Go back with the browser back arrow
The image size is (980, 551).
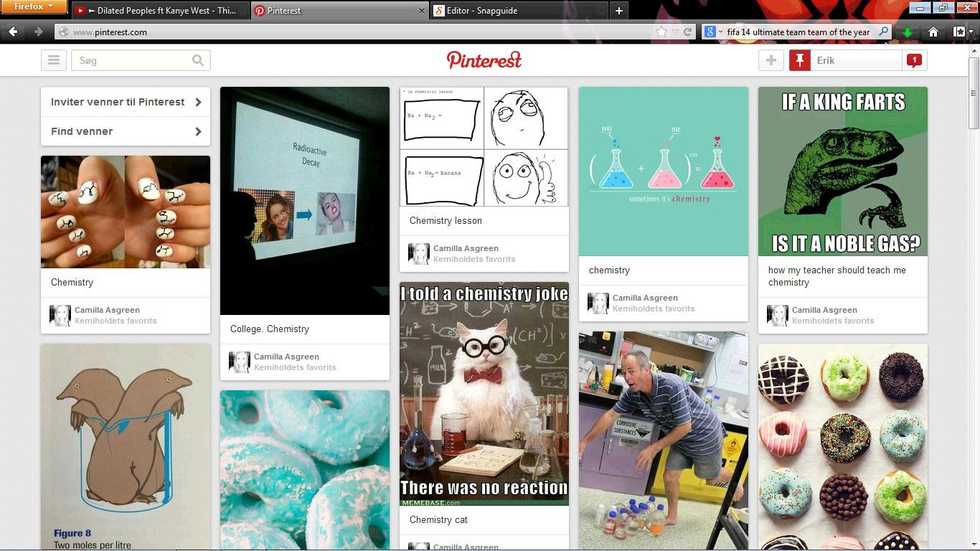click(13, 31)
